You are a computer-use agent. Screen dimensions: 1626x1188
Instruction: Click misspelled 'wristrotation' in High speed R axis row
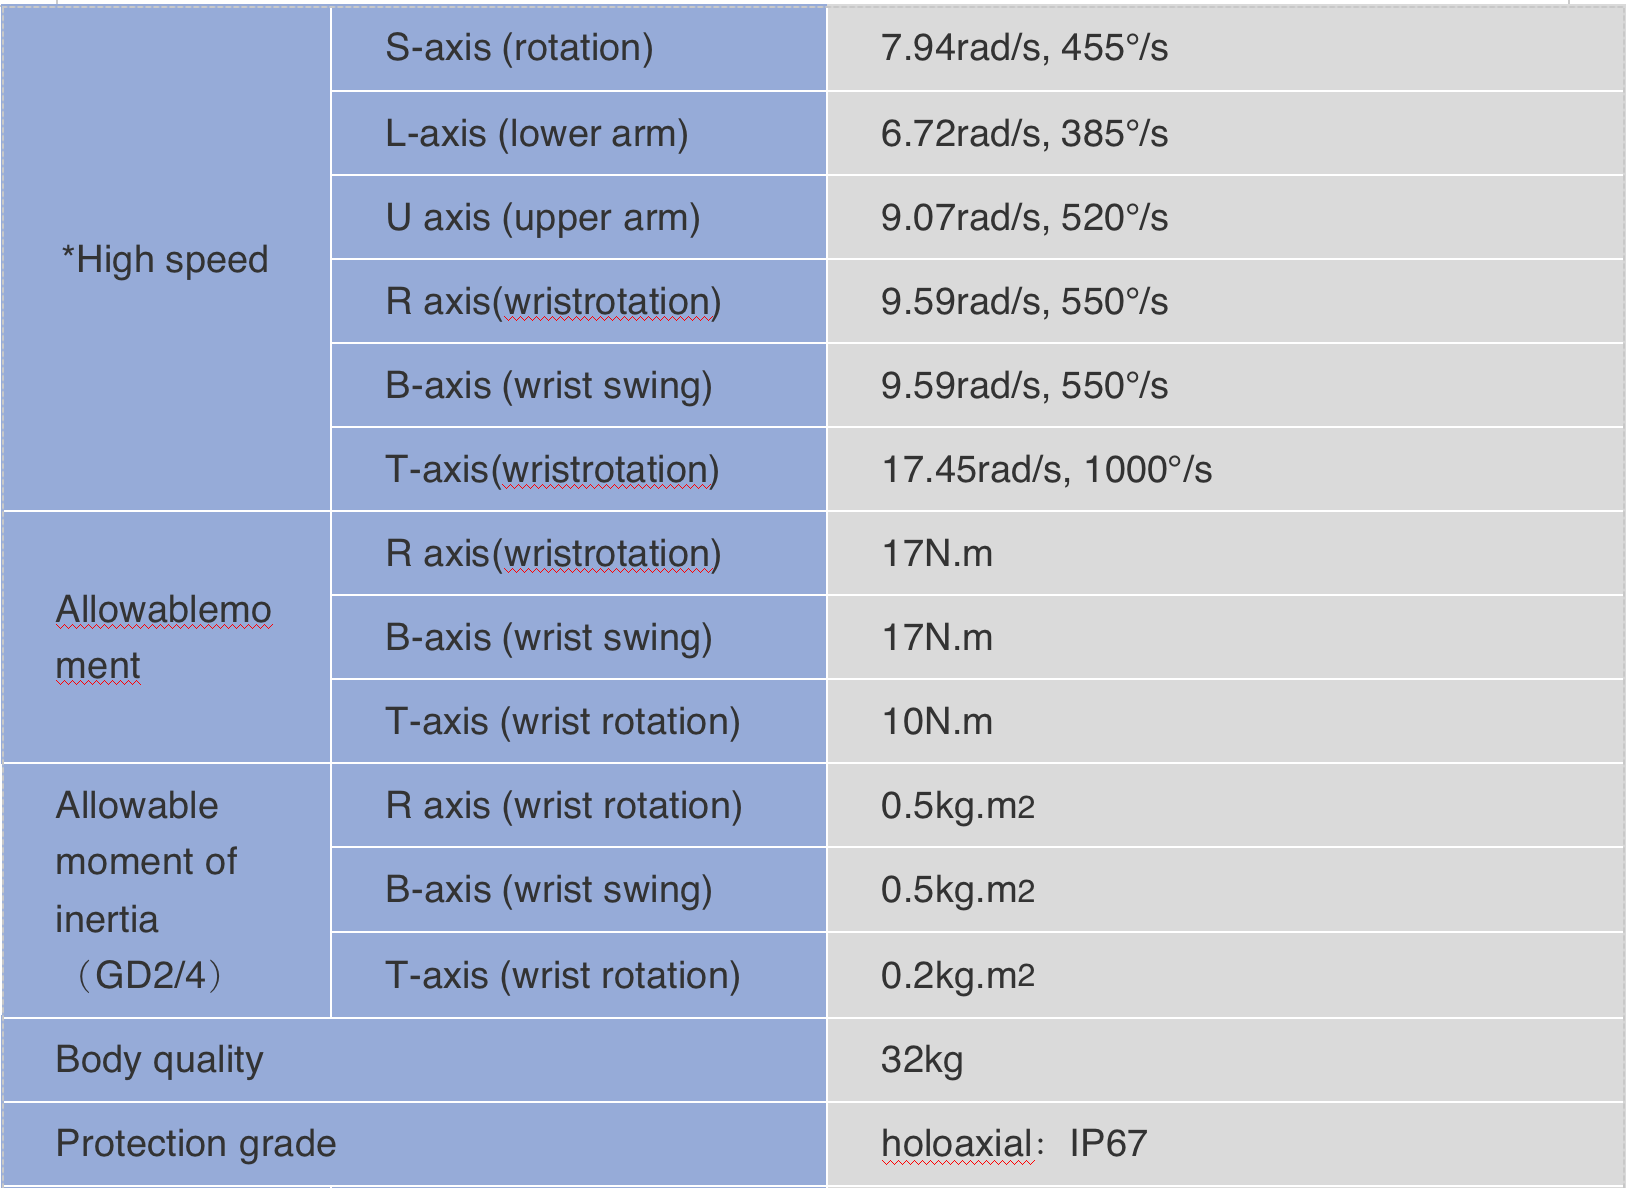pyautogui.click(x=607, y=301)
